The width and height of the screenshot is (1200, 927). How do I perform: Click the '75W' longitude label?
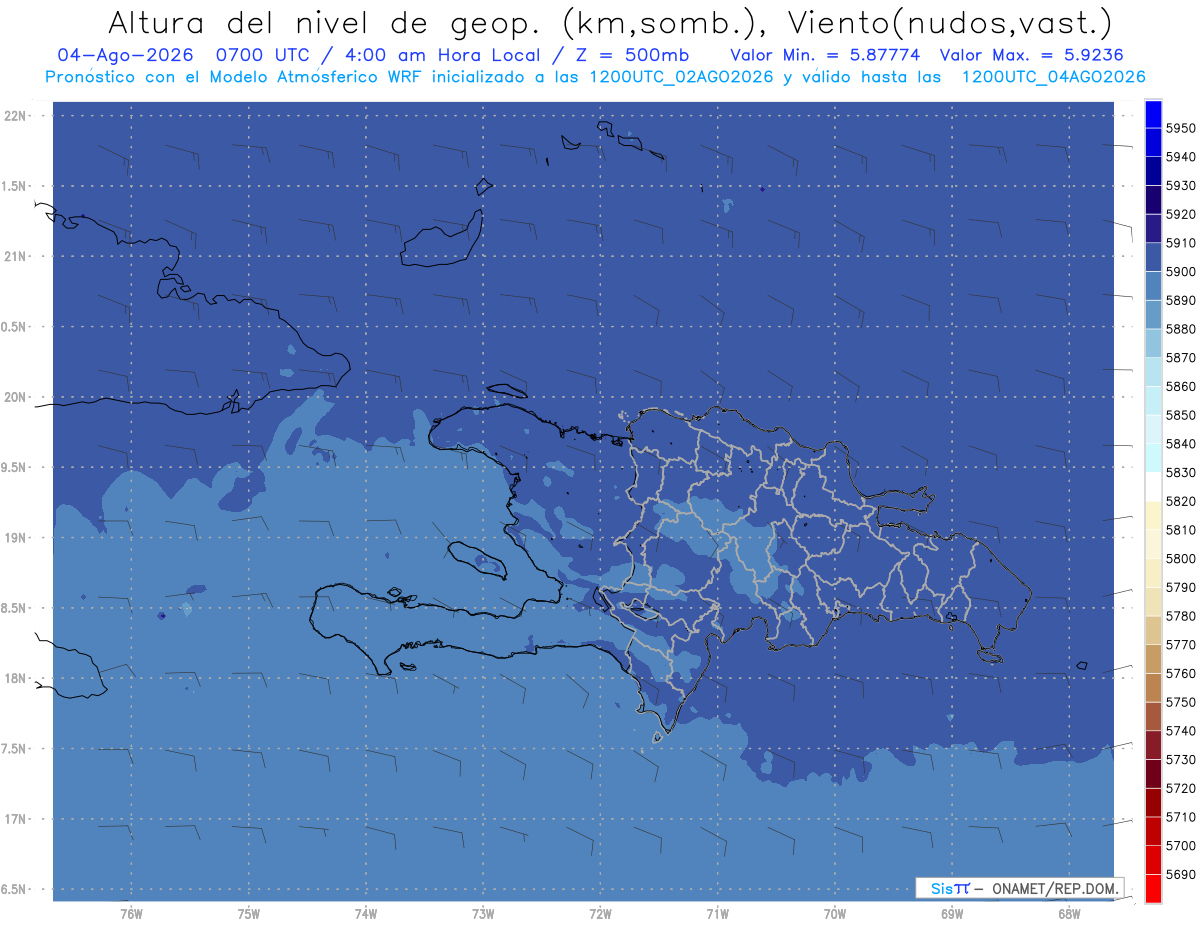click(249, 914)
